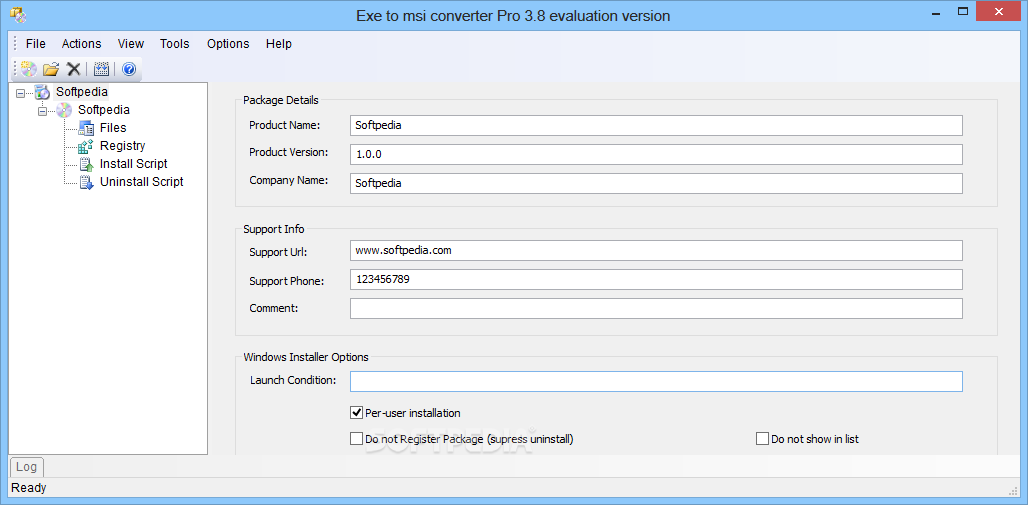Collapse the root Softpedia tree node
Screen dimensions: 1028x505
(21, 93)
